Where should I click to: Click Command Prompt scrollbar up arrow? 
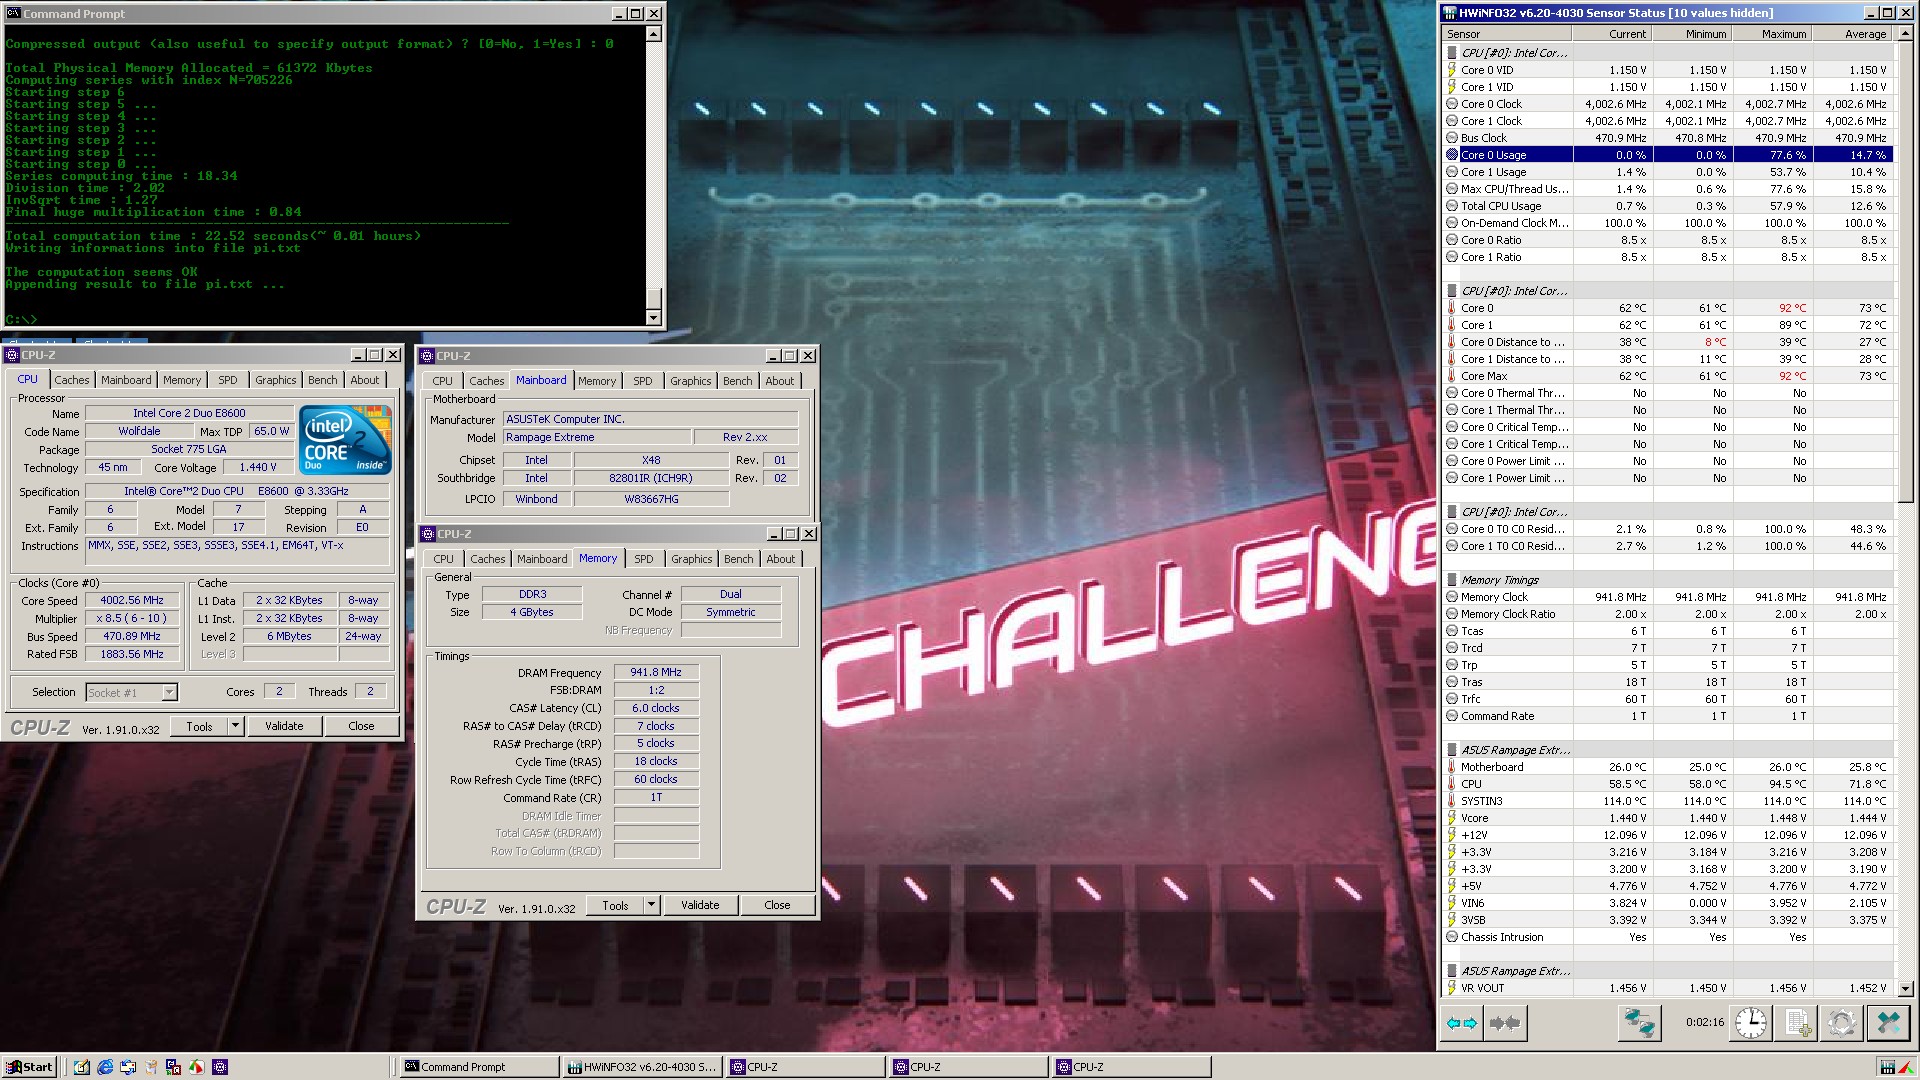pos(654,34)
